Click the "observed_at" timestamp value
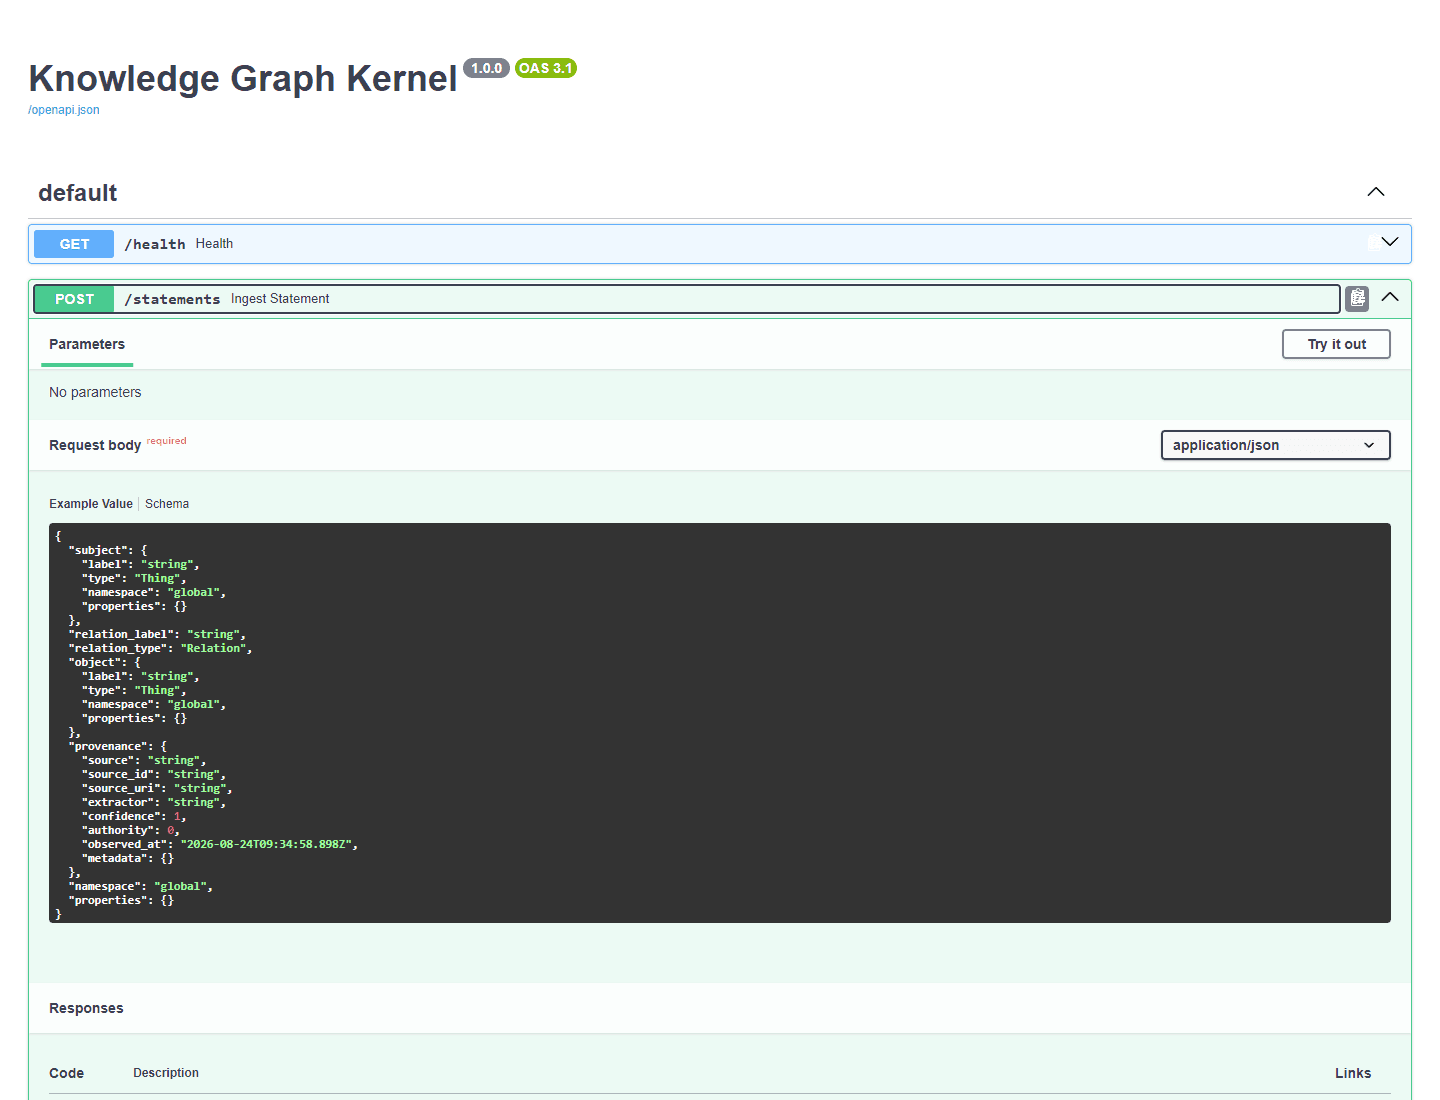Screen dimensions: 1440x1100 click(266, 844)
